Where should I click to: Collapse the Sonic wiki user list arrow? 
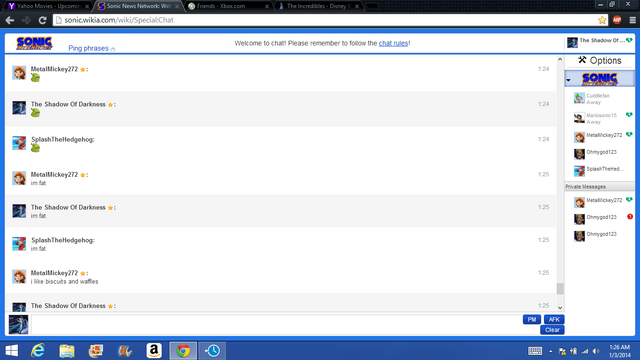point(569,80)
